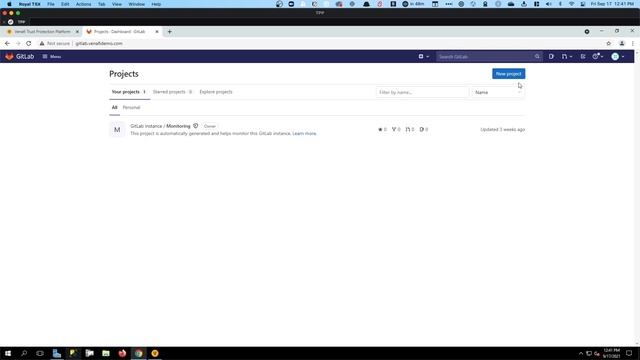Screen dimensions: 640x360
Task: Open the Royal TSX menu in the menu bar
Action: (x=29, y=4)
